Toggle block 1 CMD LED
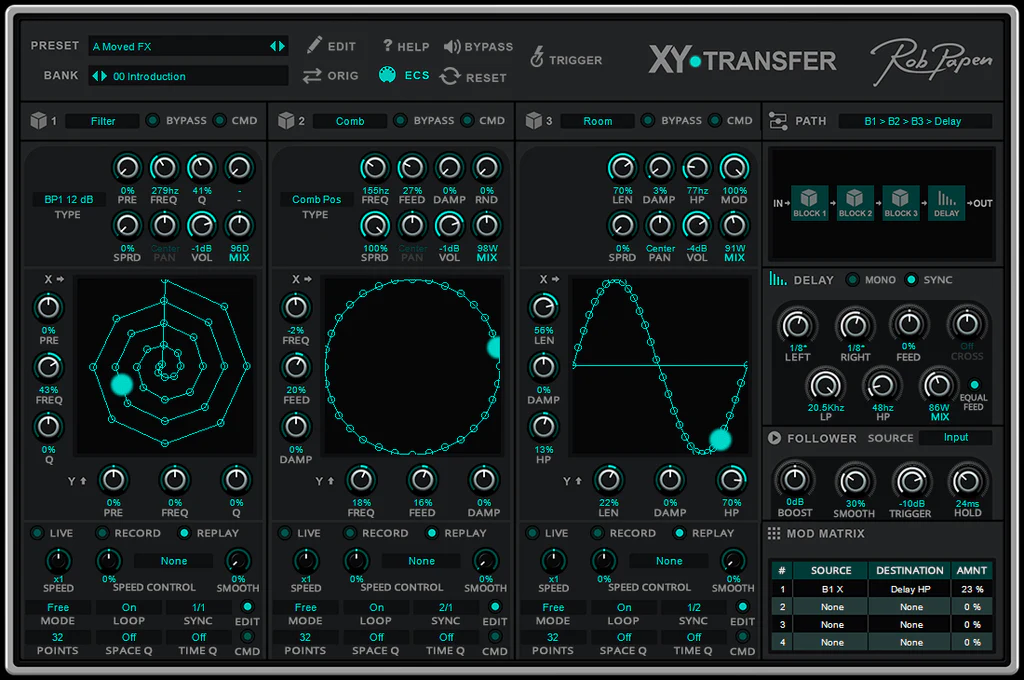 pyautogui.click(x=220, y=120)
